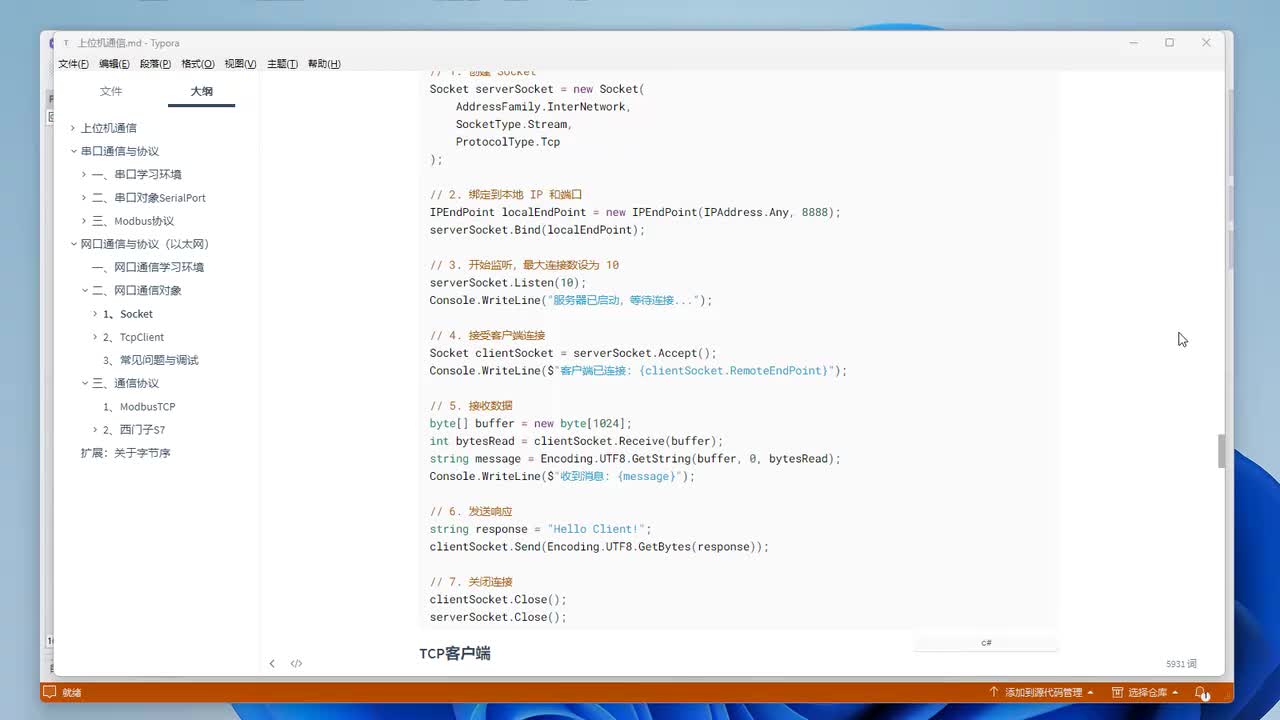Screen dimensions: 1280x720
Task: Expand chevron beside 三、Modbus协议
Action: click(84, 221)
